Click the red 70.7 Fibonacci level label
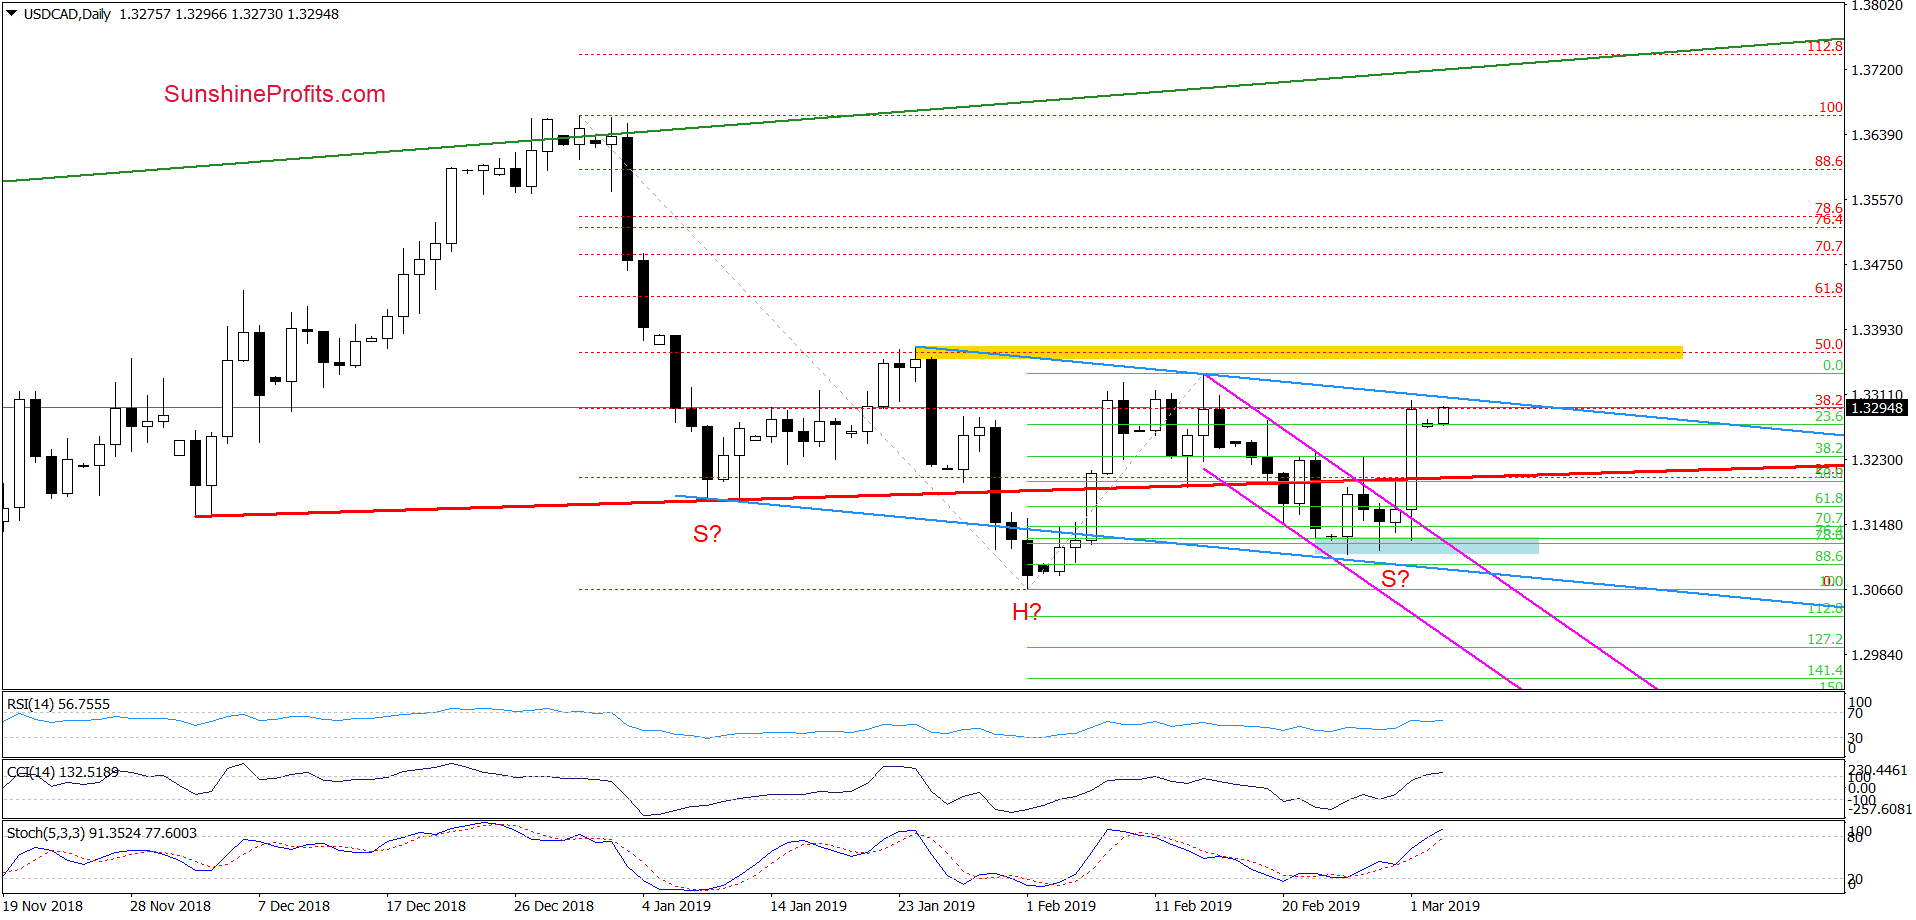Viewport: 1916px width, 920px height. 1828,246
